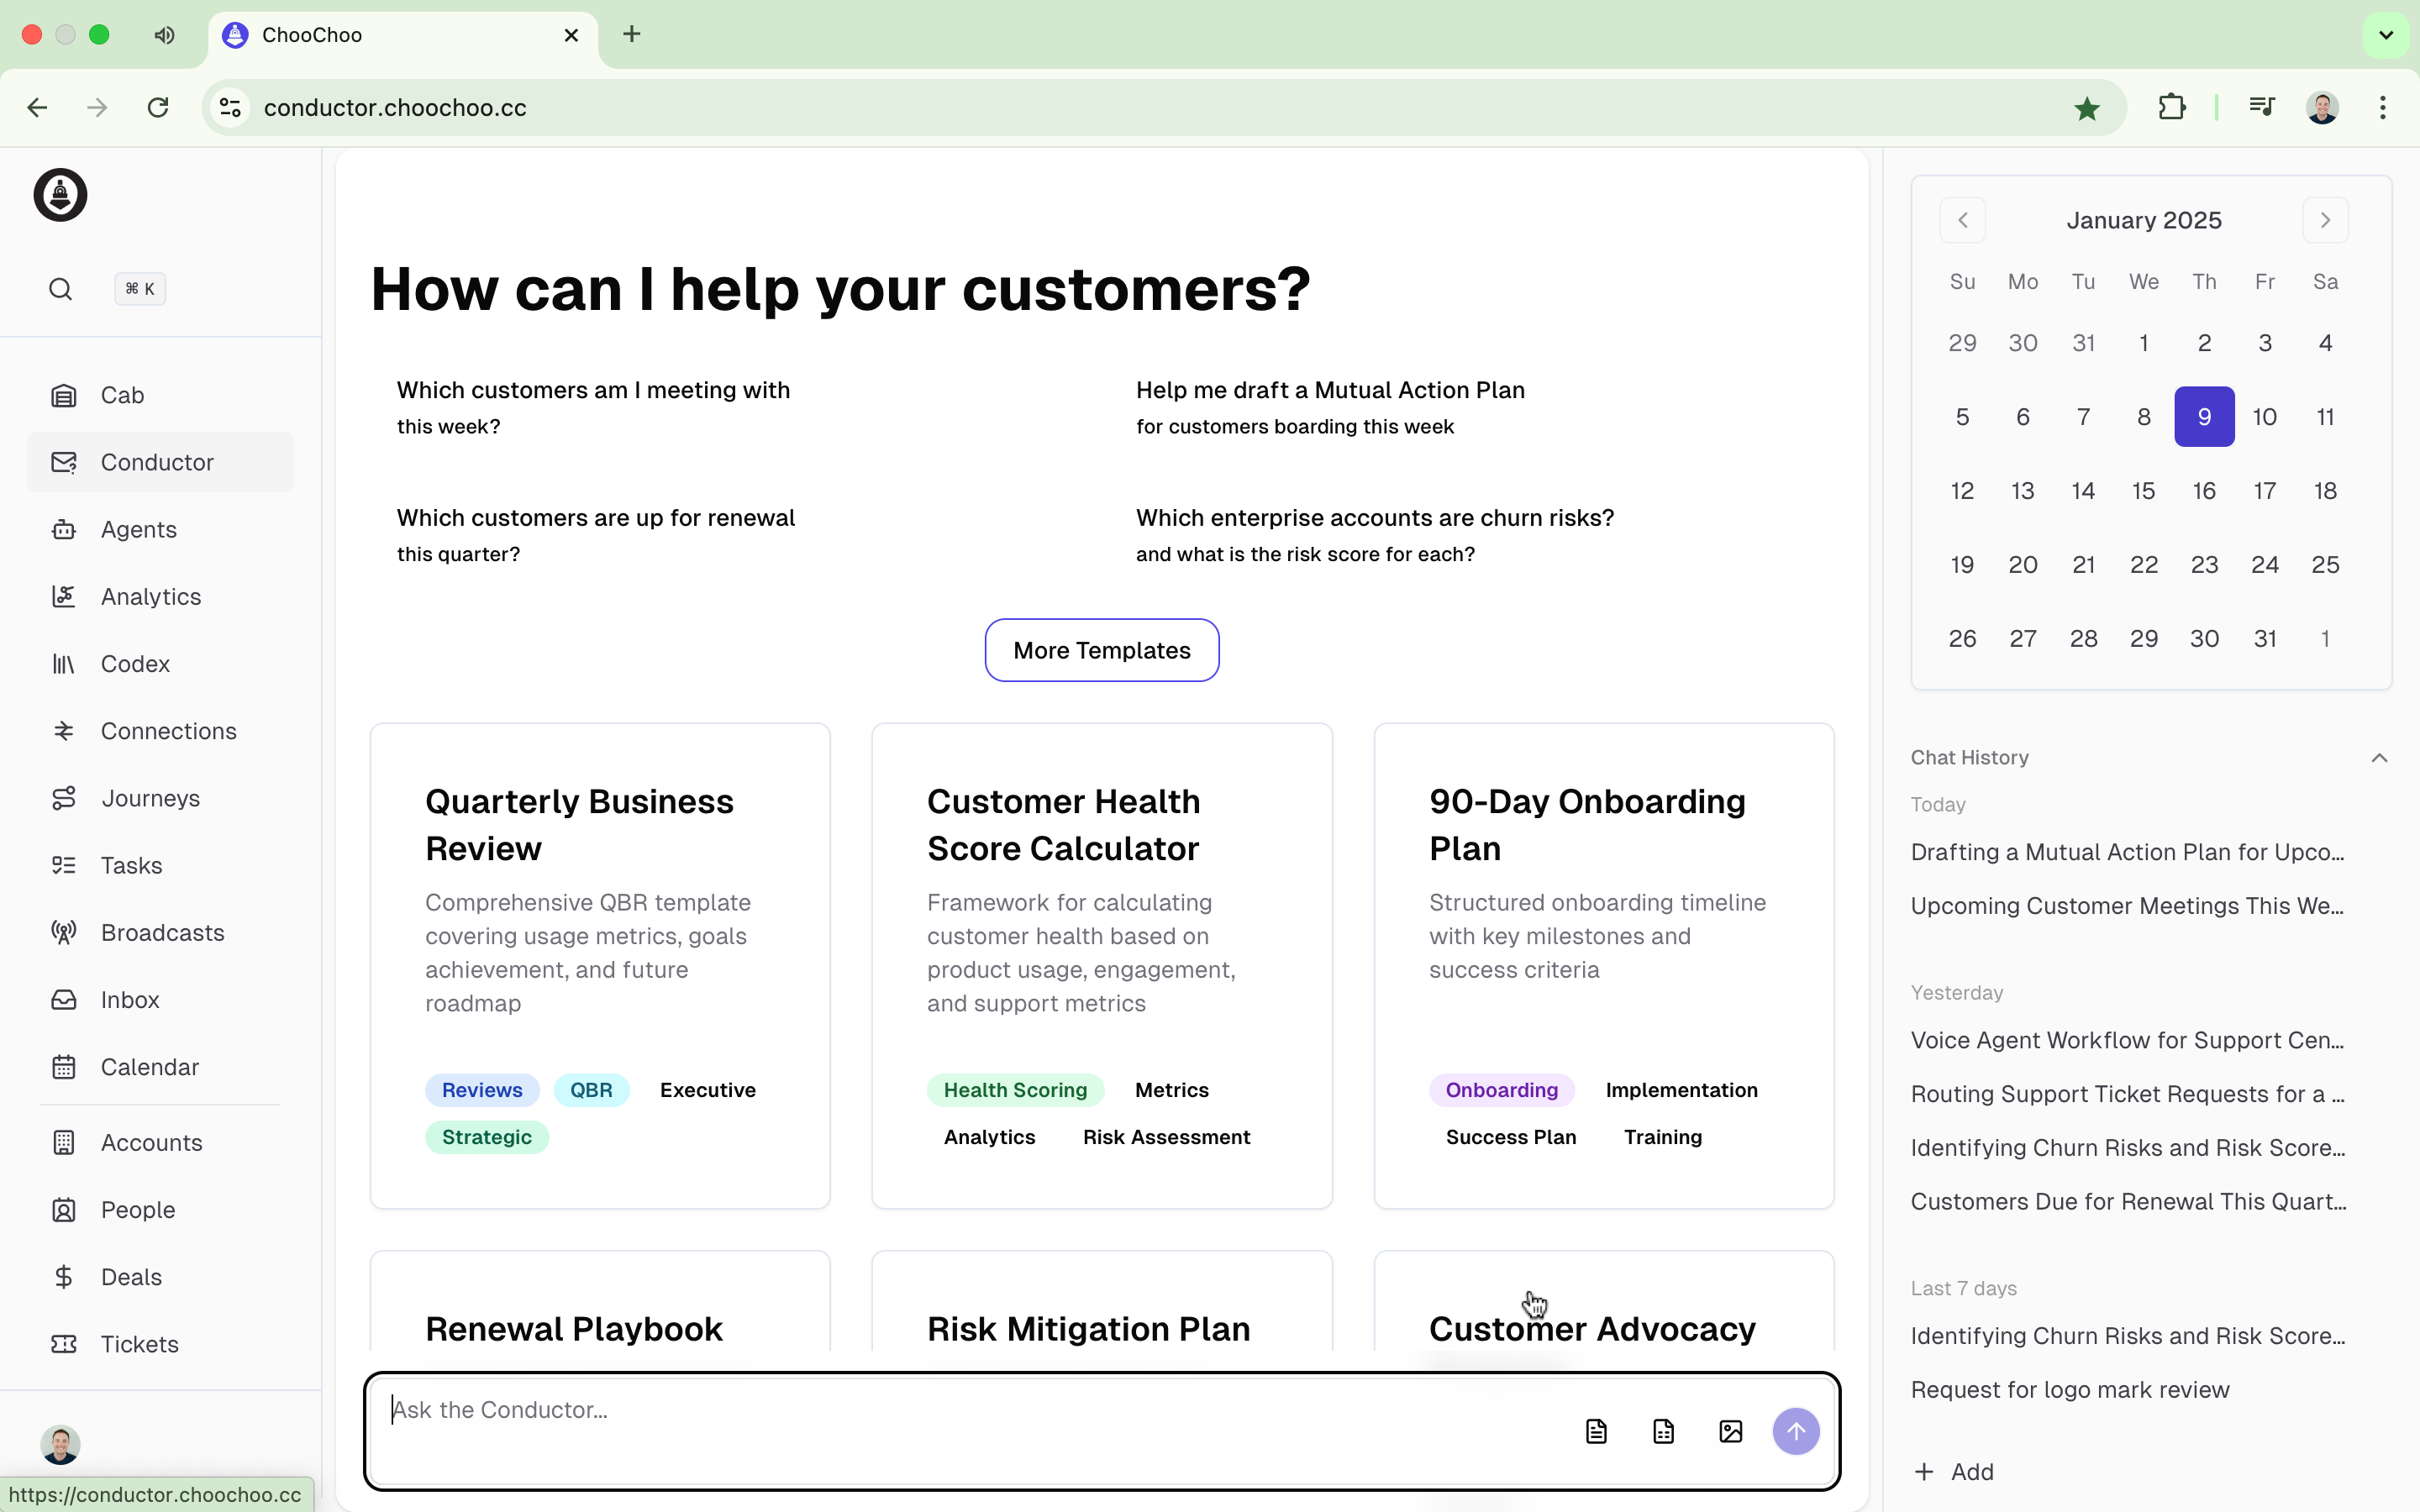Viewport: 2420px width, 1512px height.
Task: Open the Quarterly Business Review template card
Action: [x=599, y=965]
